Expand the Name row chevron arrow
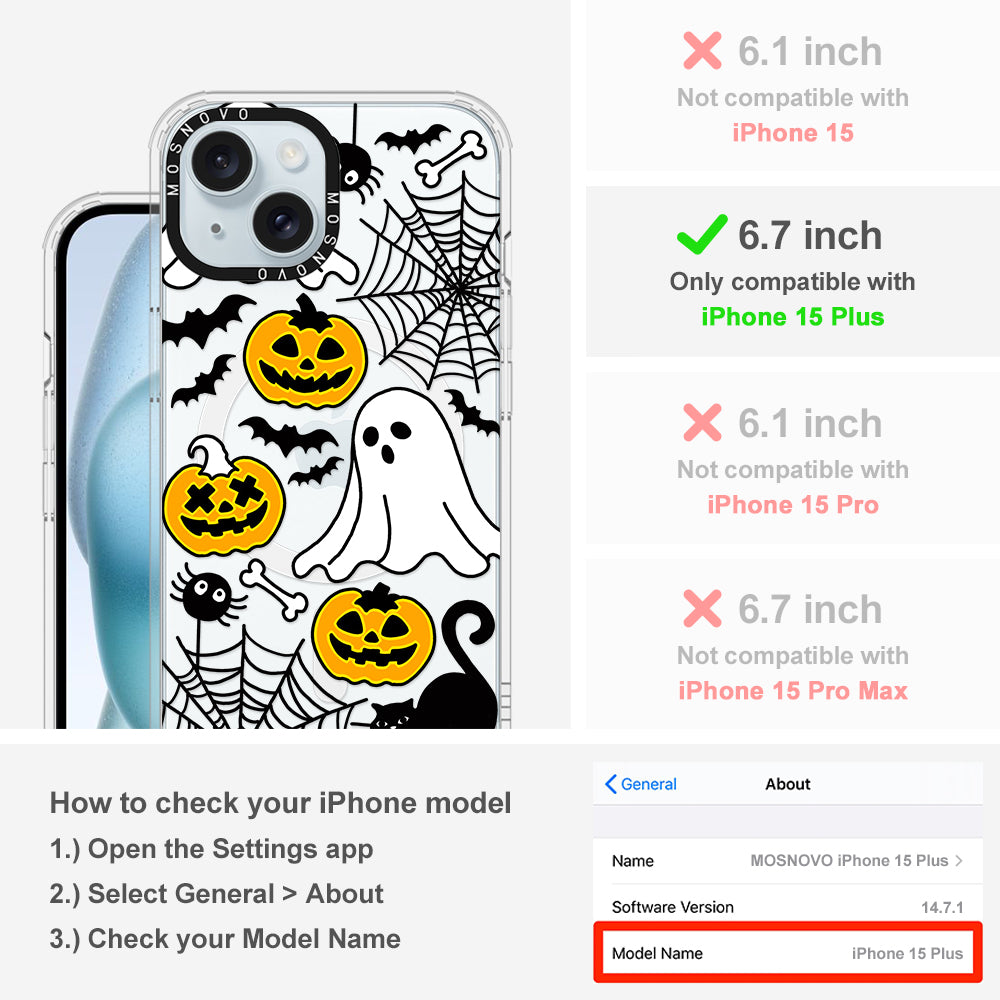Viewport: 1000px width, 1000px height. pyautogui.click(x=959, y=860)
